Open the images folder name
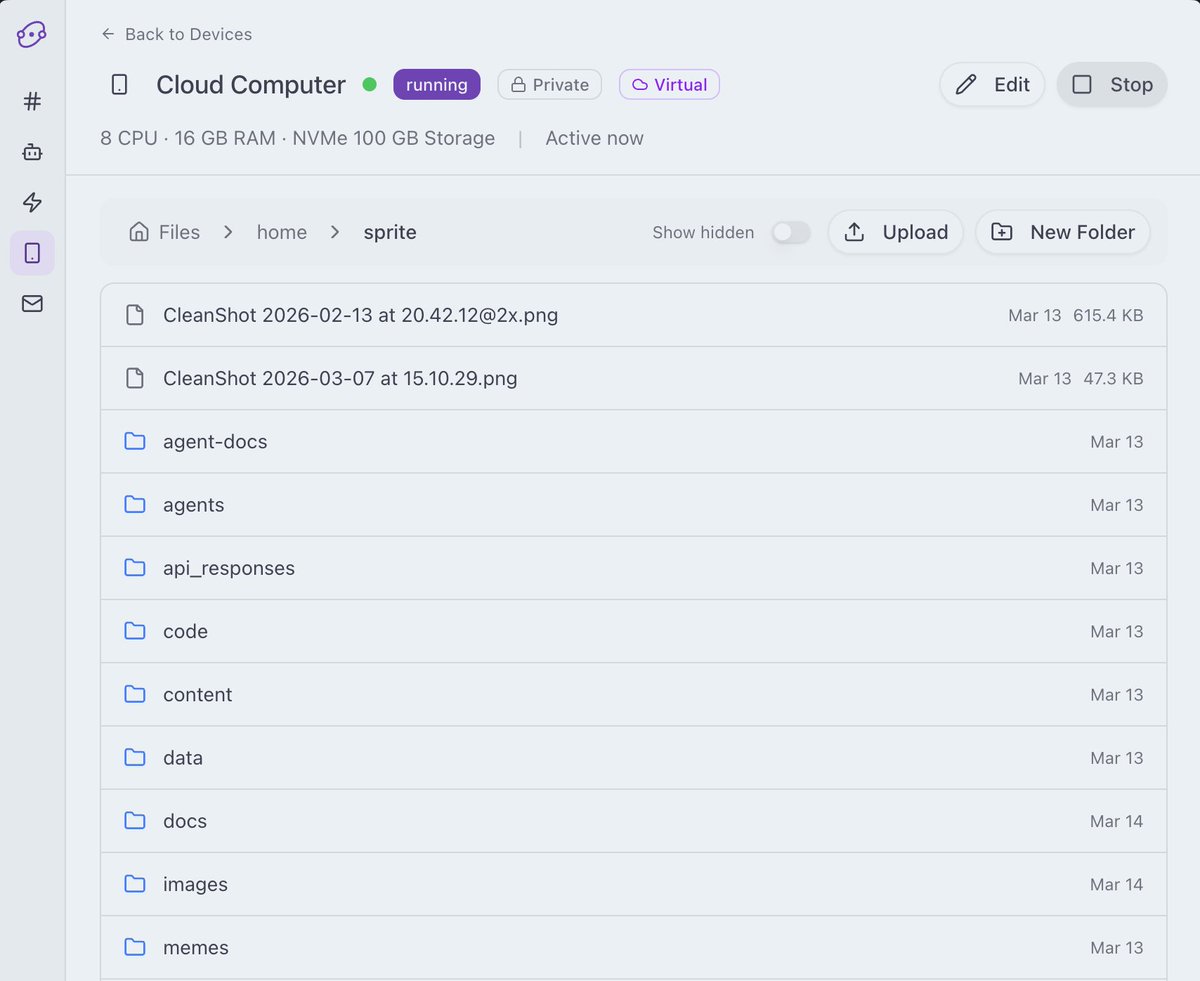Viewport: 1200px width, 981px height. pos(196,884)
